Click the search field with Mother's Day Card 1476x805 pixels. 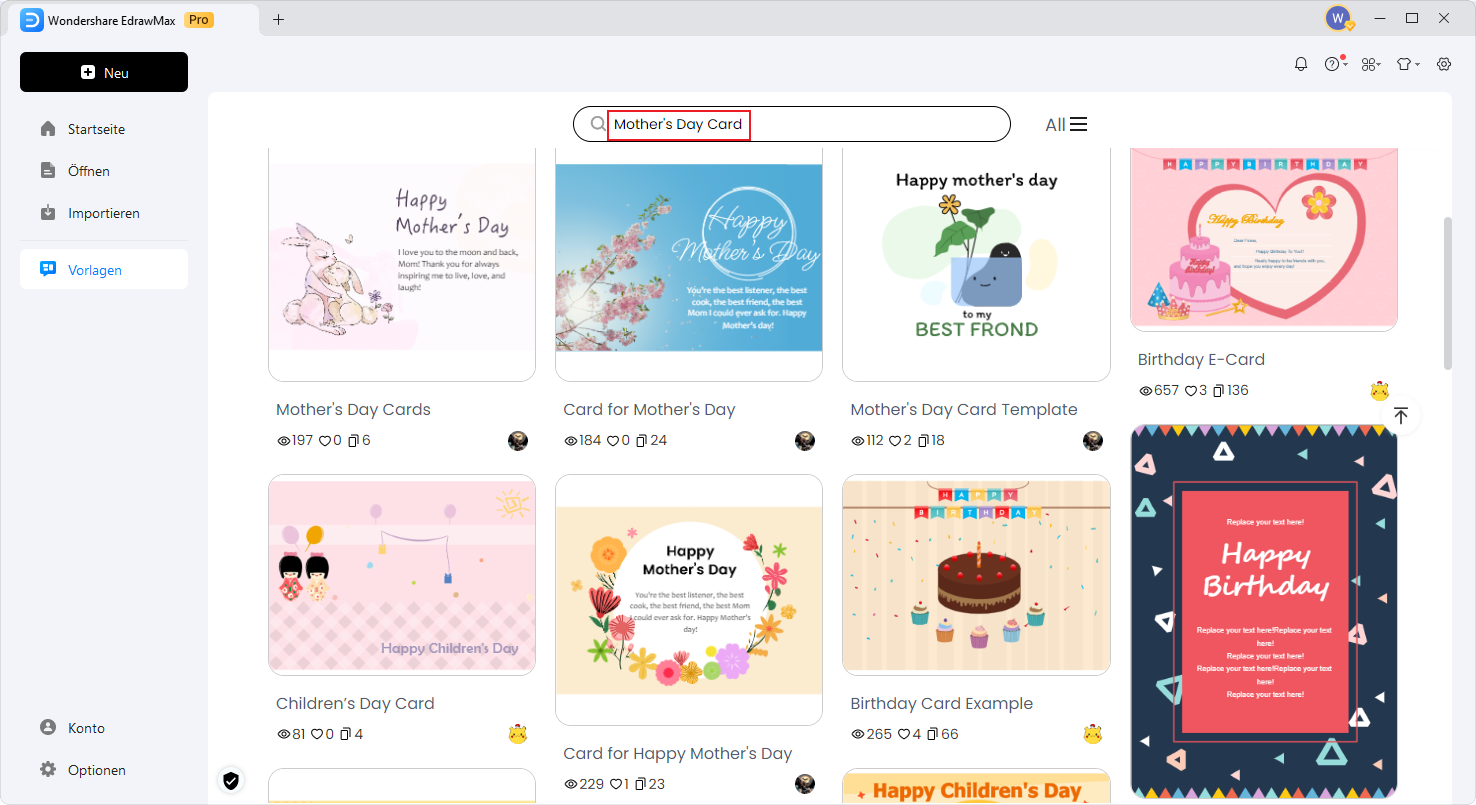click(790, 124)
